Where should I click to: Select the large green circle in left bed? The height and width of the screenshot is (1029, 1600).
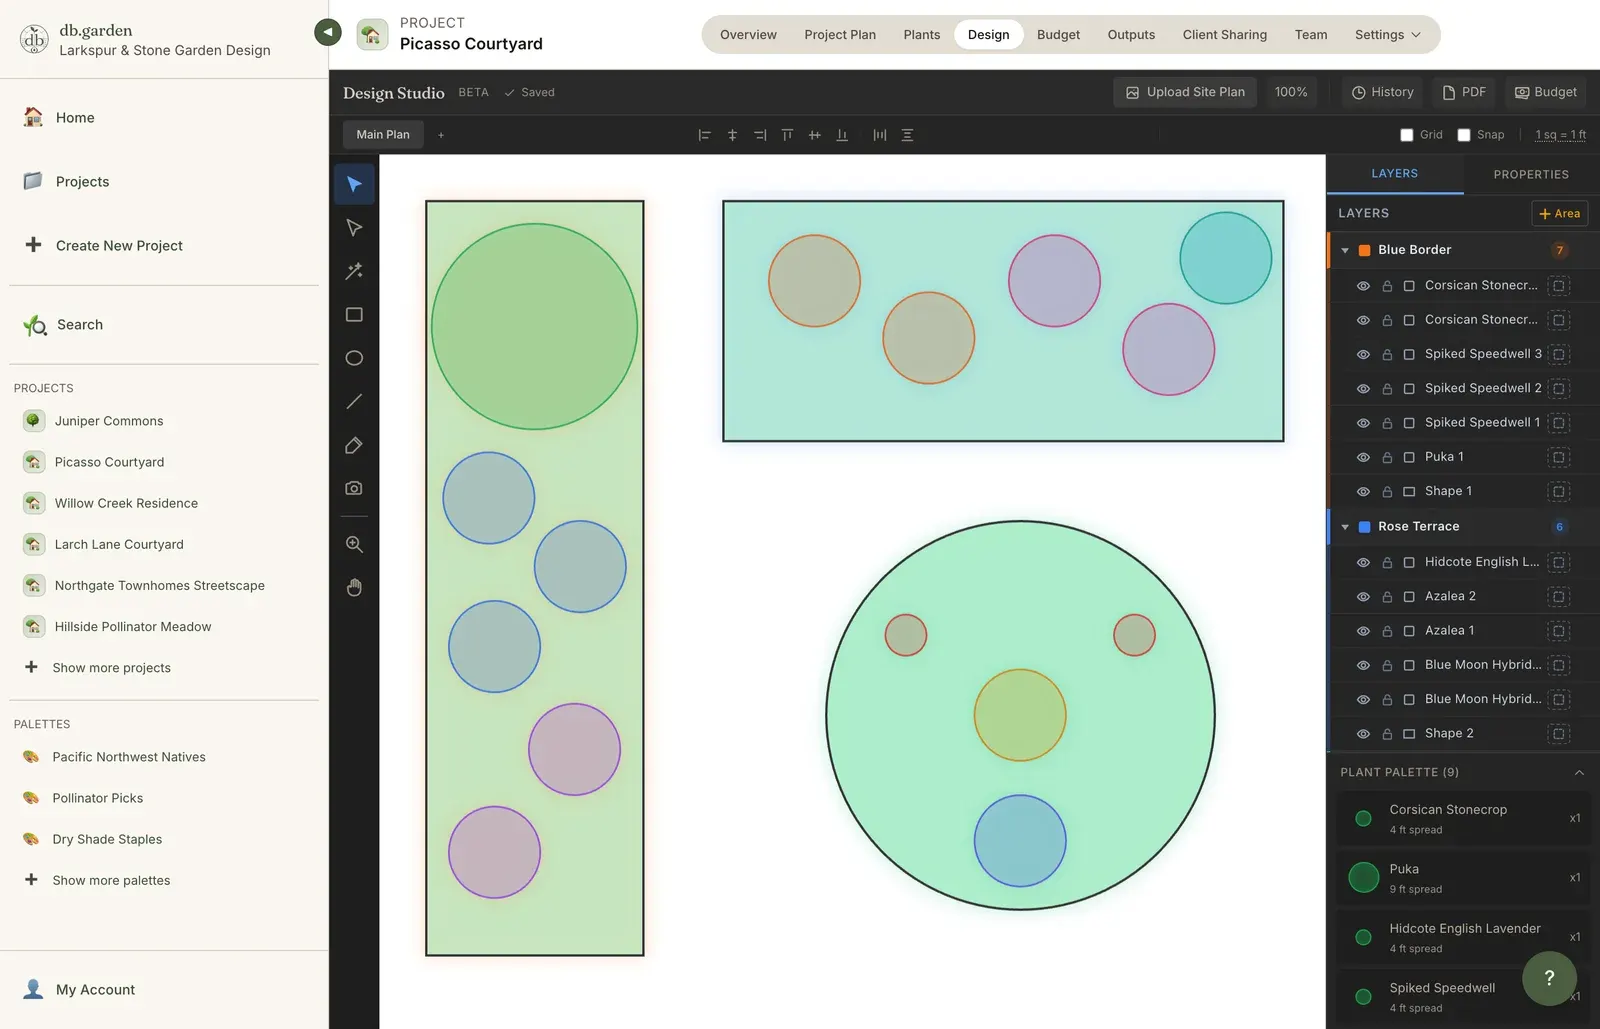click(x=534, y=327)
